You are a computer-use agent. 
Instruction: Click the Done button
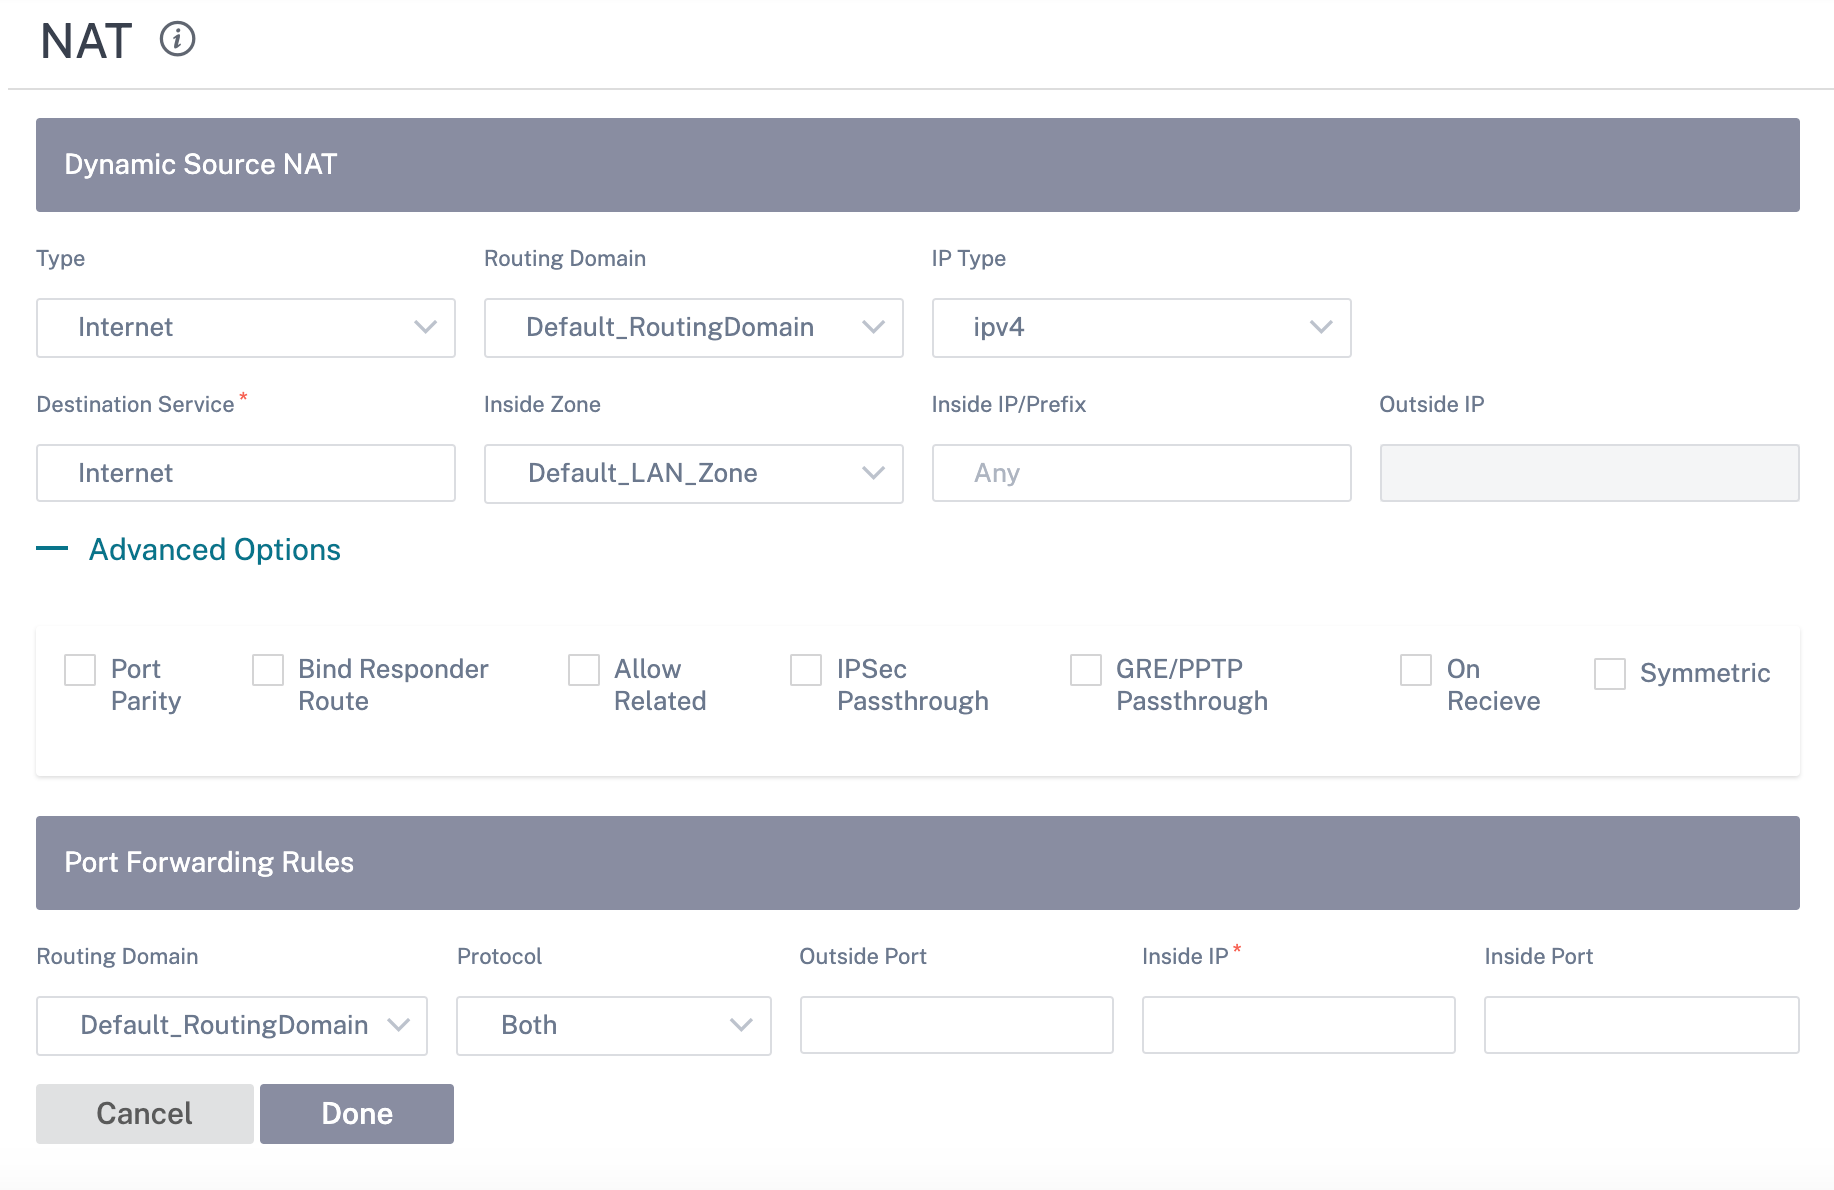click(357, 1114)
